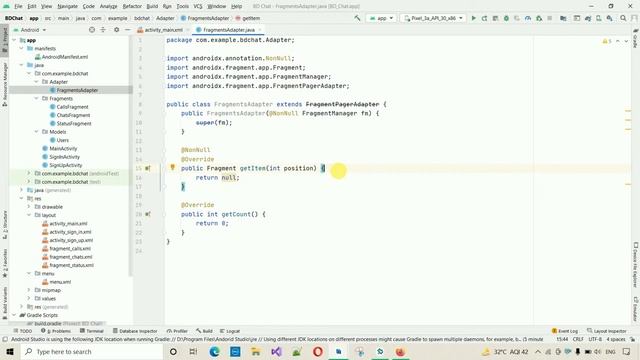640x360 pixels.
Task: Collapse the layout folder
Action: click(29, 215)
